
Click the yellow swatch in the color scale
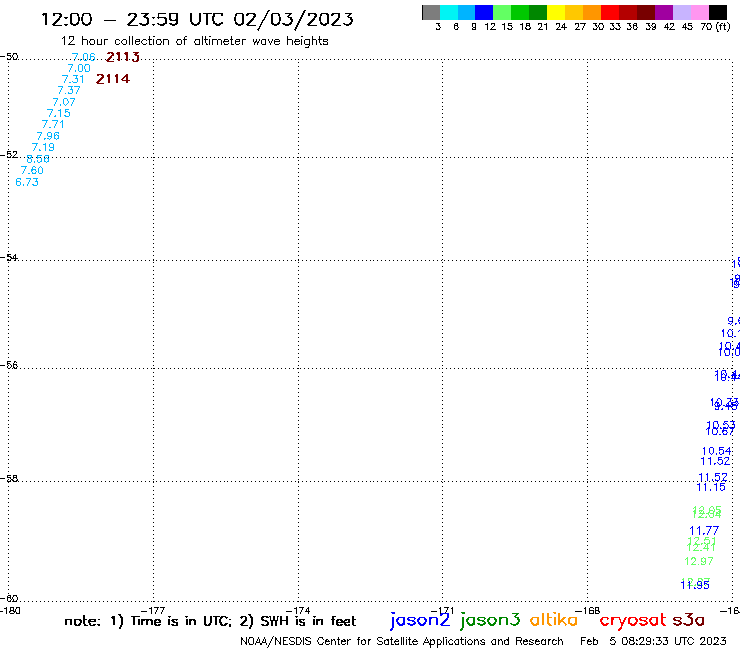[x=556, y=12]
